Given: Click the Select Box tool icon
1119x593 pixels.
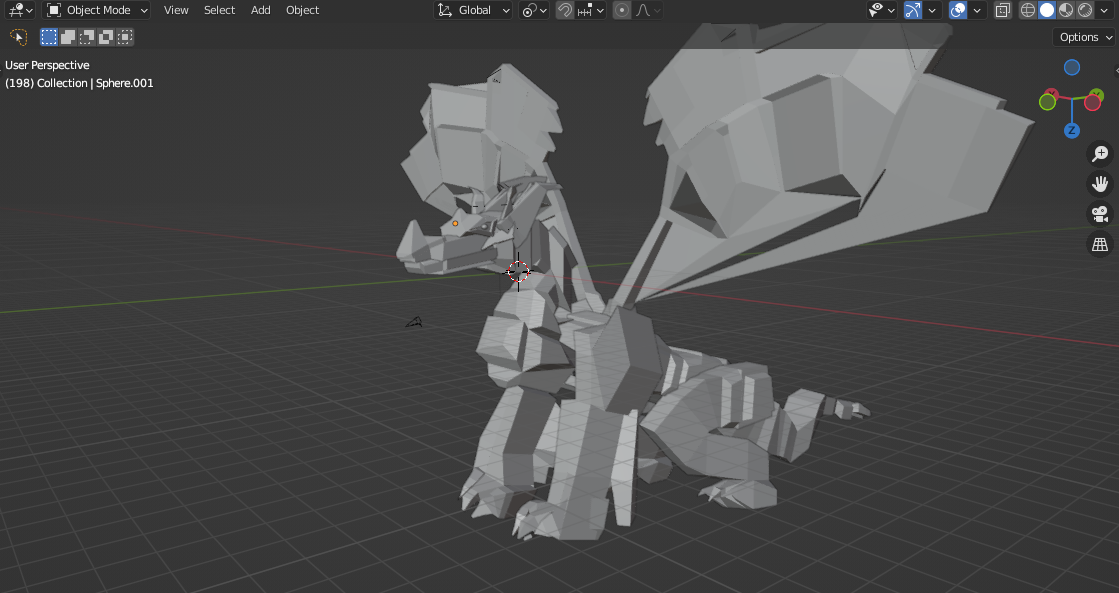Looking at the screenshot, I should click(19, 37).
